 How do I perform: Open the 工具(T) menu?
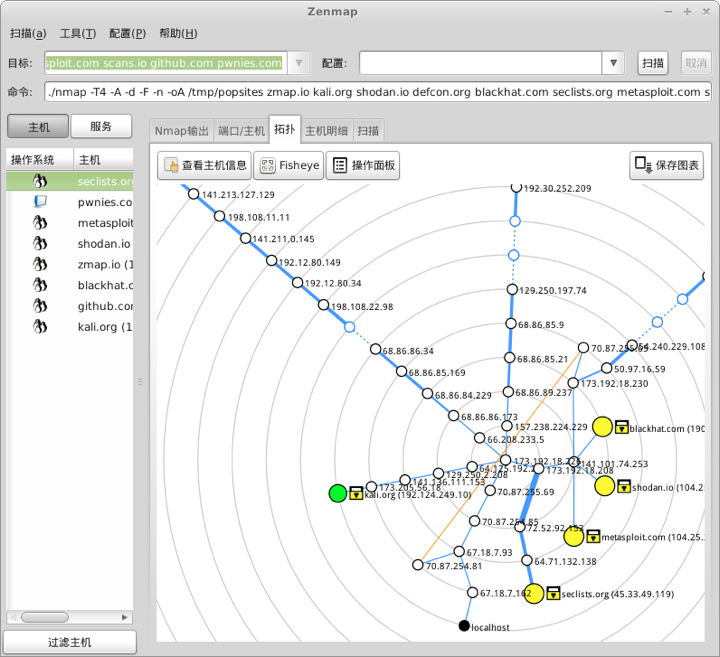point(78,33)
